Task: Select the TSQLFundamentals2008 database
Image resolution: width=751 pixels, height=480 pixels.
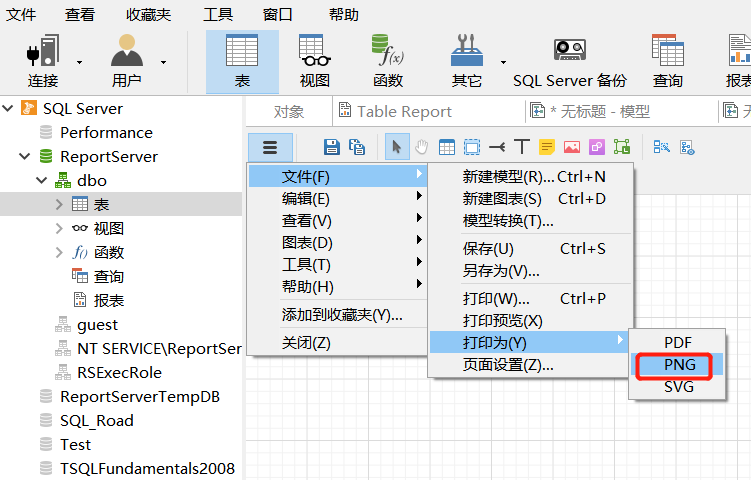Action: click(x=147, y=468)
